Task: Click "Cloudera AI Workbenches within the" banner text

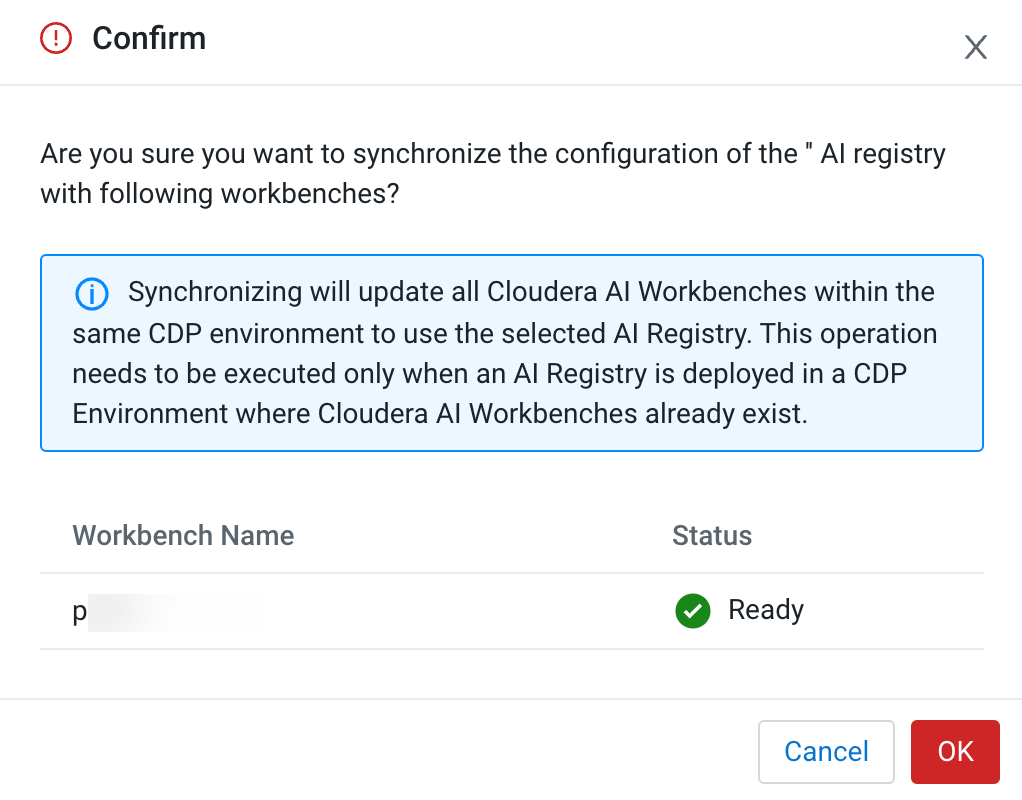Action: (x=710, y=293)
